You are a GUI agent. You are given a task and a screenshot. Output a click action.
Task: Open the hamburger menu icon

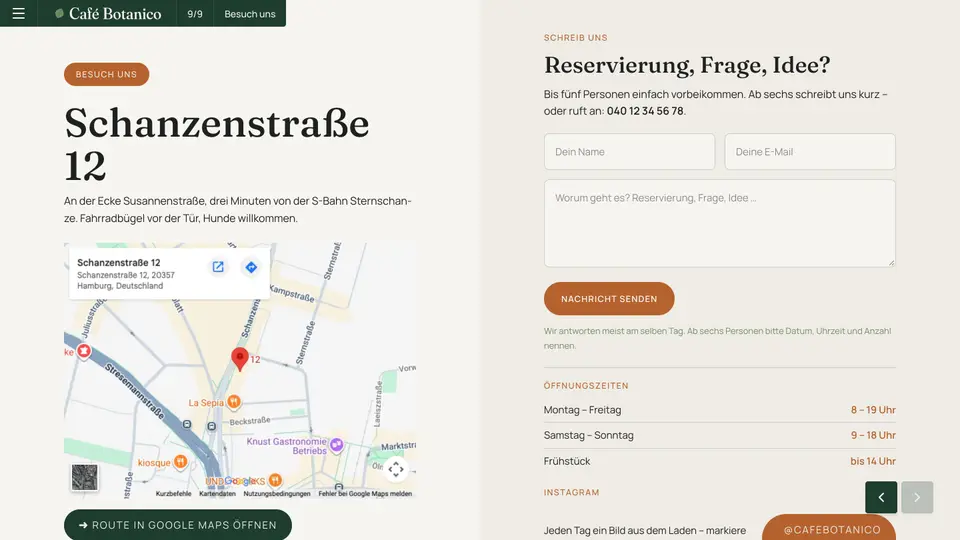[18, 13]
